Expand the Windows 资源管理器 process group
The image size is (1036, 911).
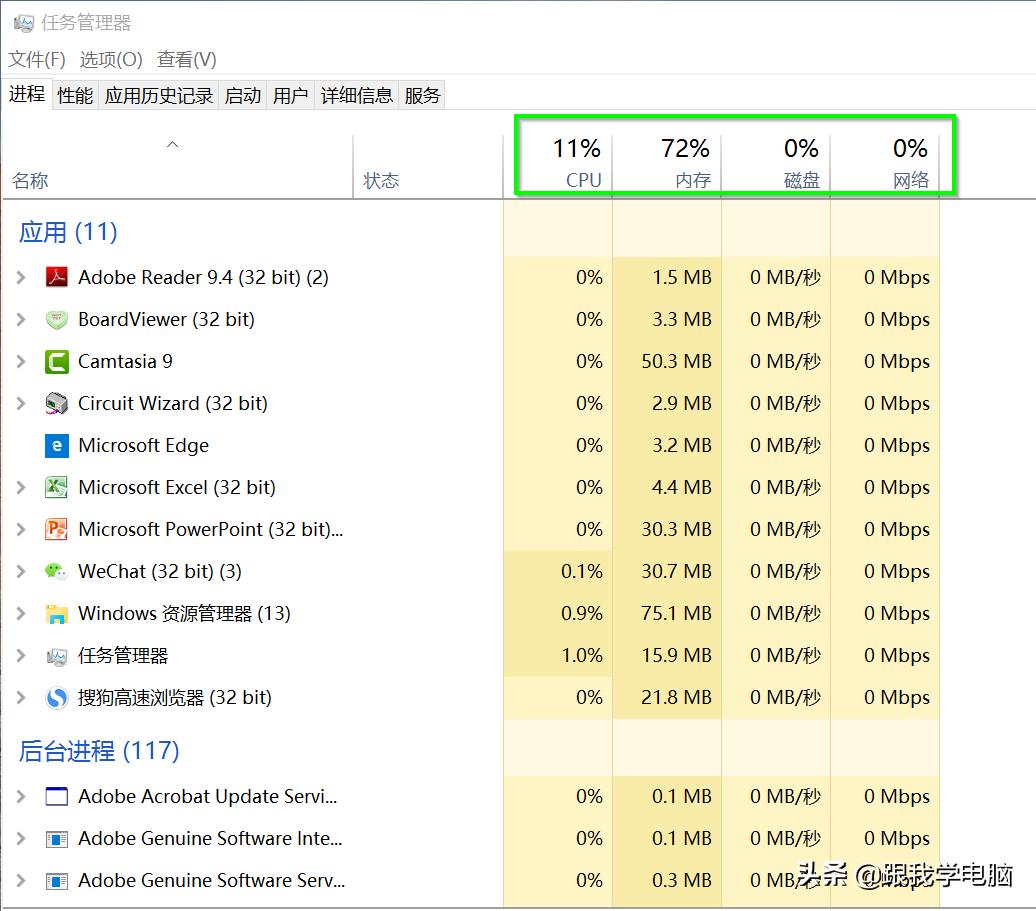(22, 613)
